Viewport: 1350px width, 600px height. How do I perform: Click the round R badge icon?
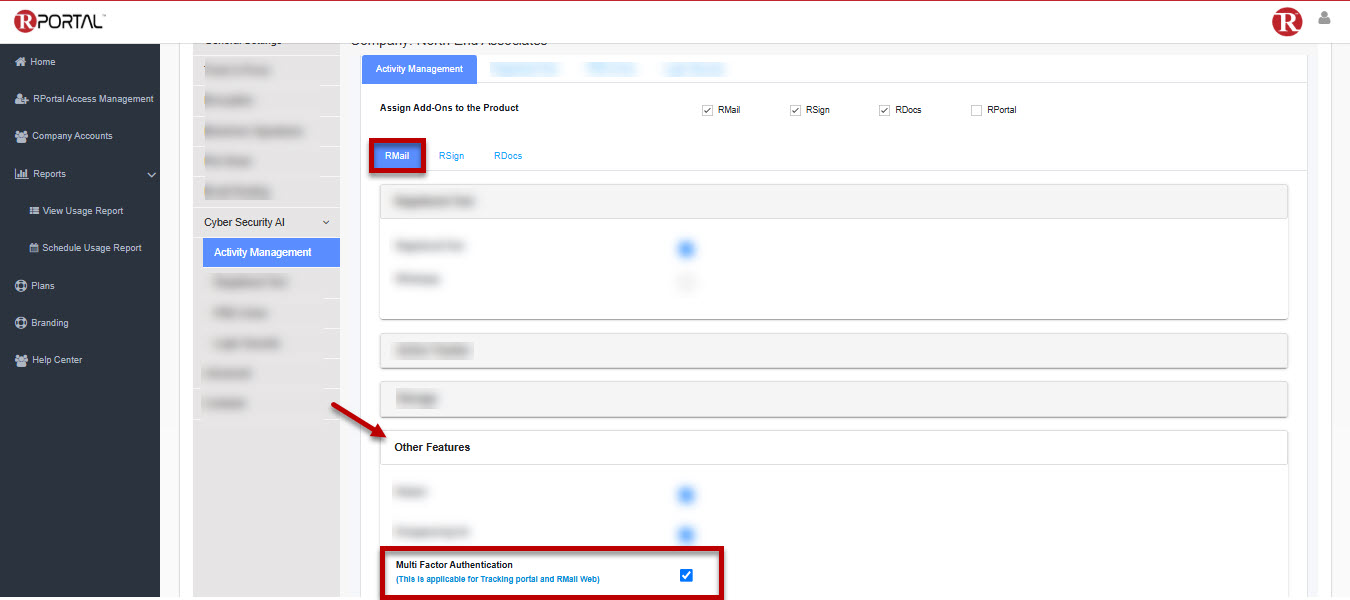pyautogui.click(x=1287, y=22)
